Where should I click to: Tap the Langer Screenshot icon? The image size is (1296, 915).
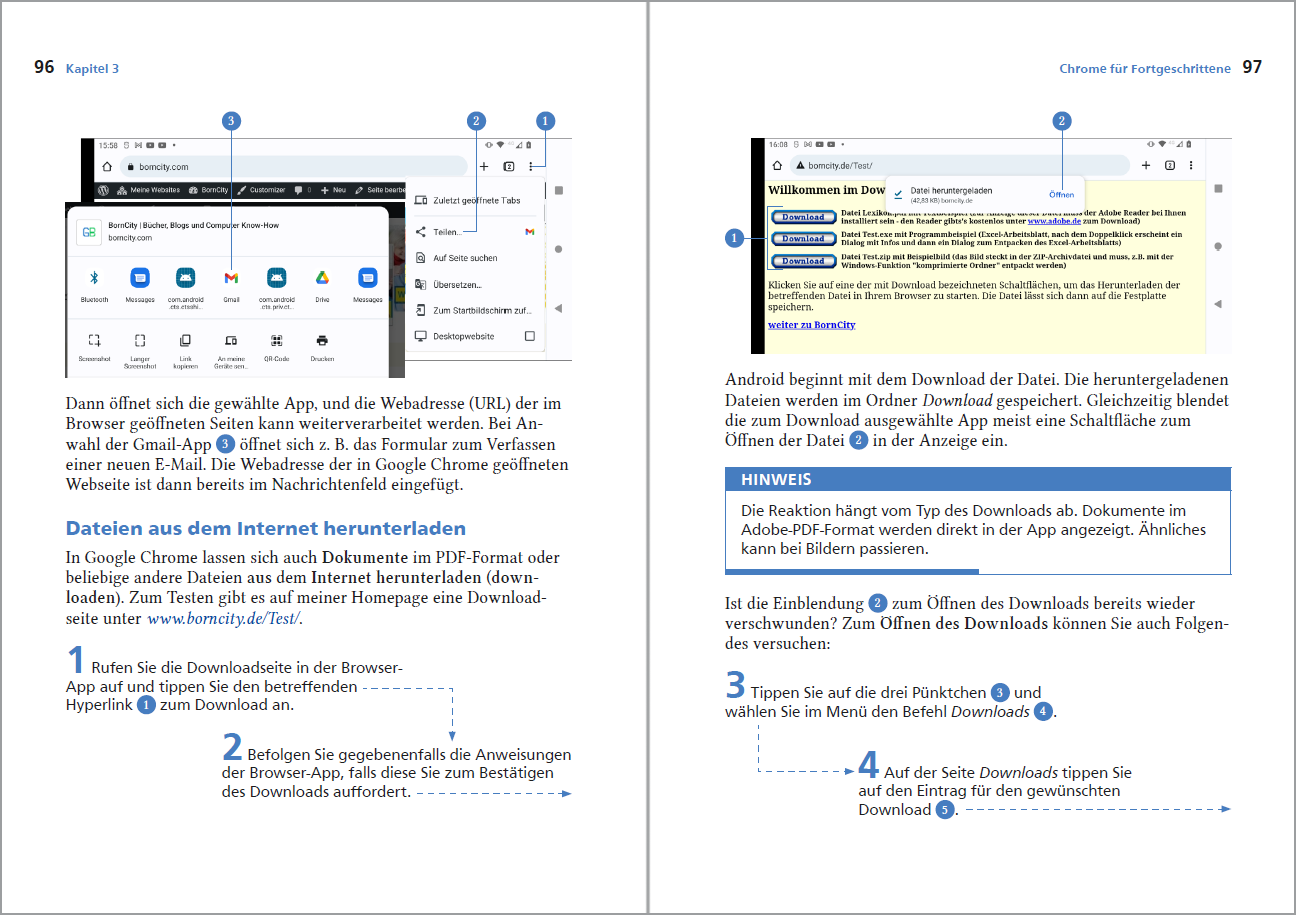click(140, 341)
